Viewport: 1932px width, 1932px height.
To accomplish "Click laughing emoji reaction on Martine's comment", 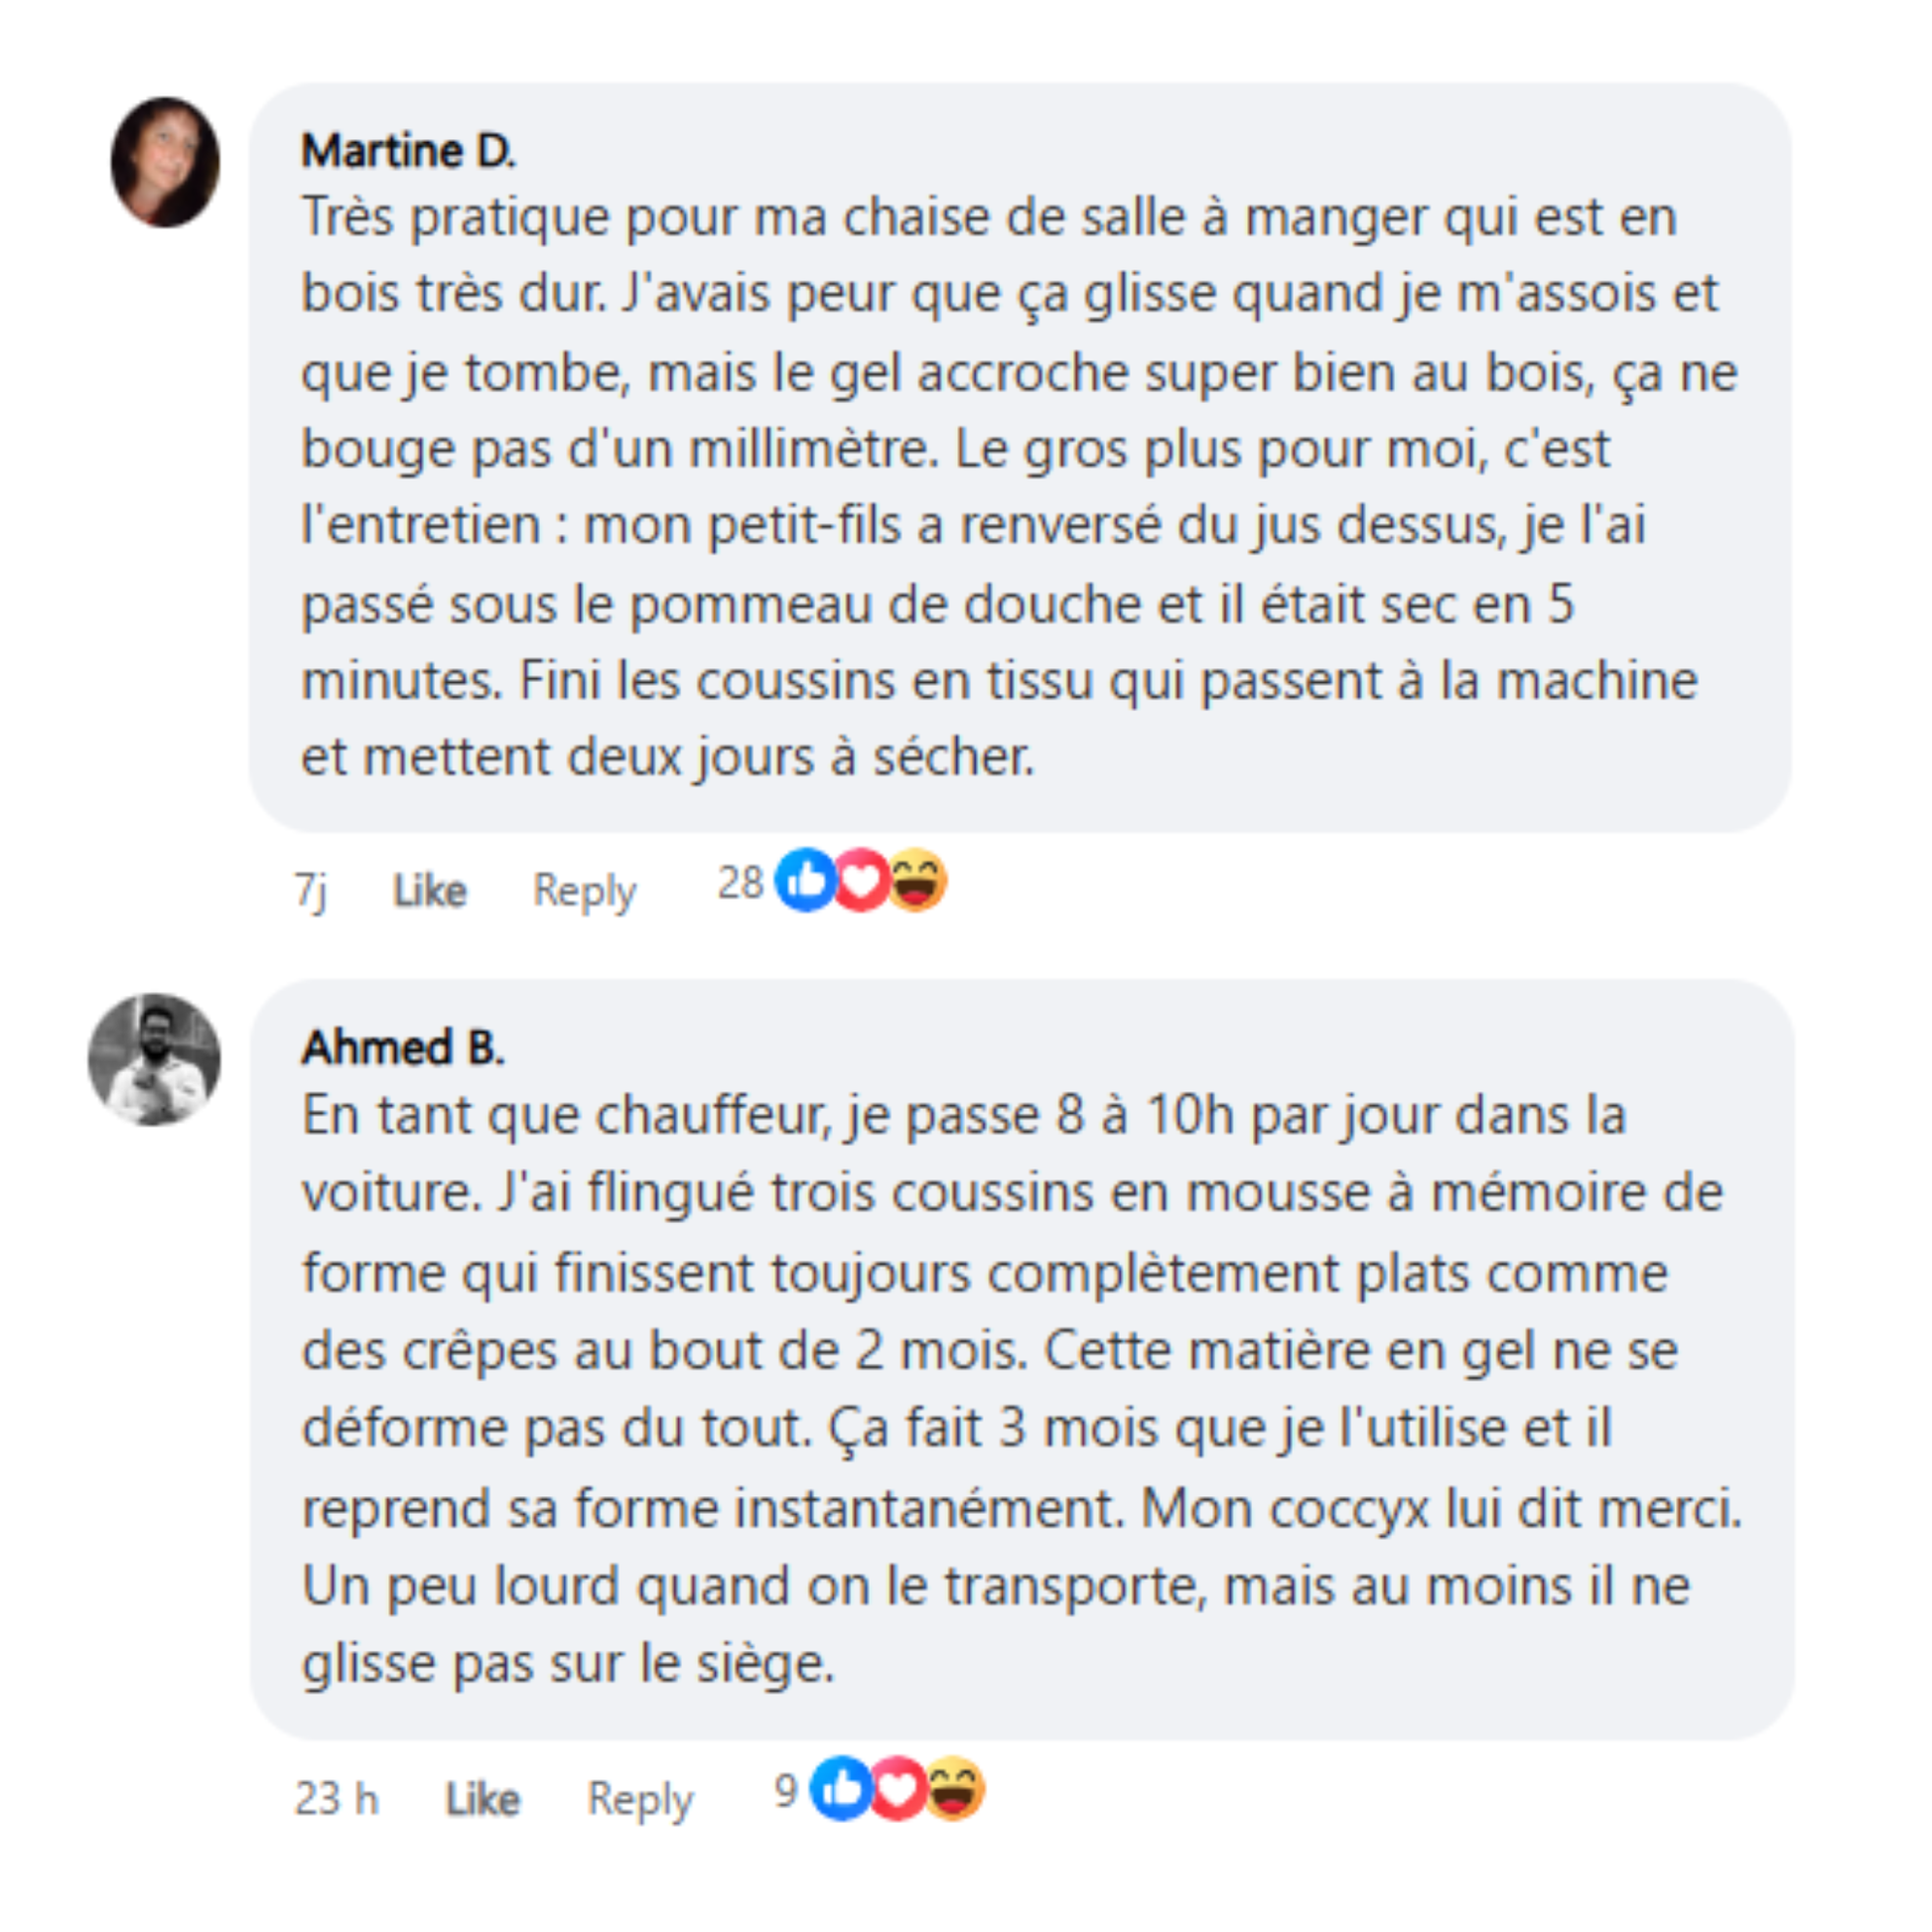I will (x=917, y=880).
